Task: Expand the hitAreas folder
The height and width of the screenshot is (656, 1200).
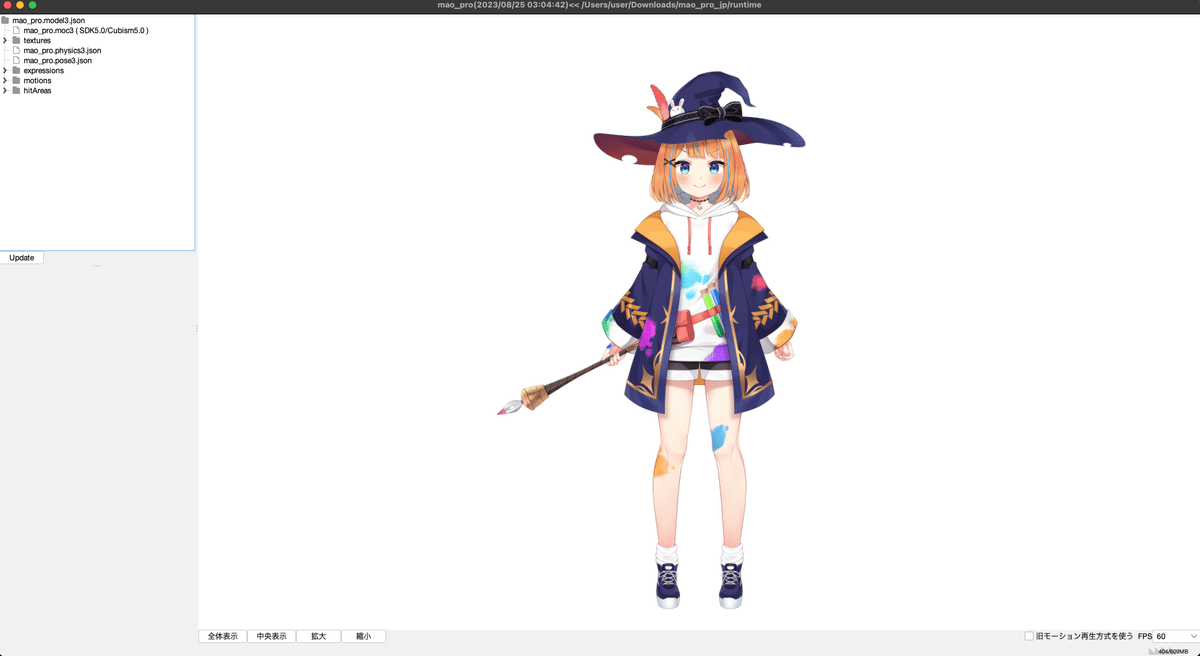Action: [5, 90]
